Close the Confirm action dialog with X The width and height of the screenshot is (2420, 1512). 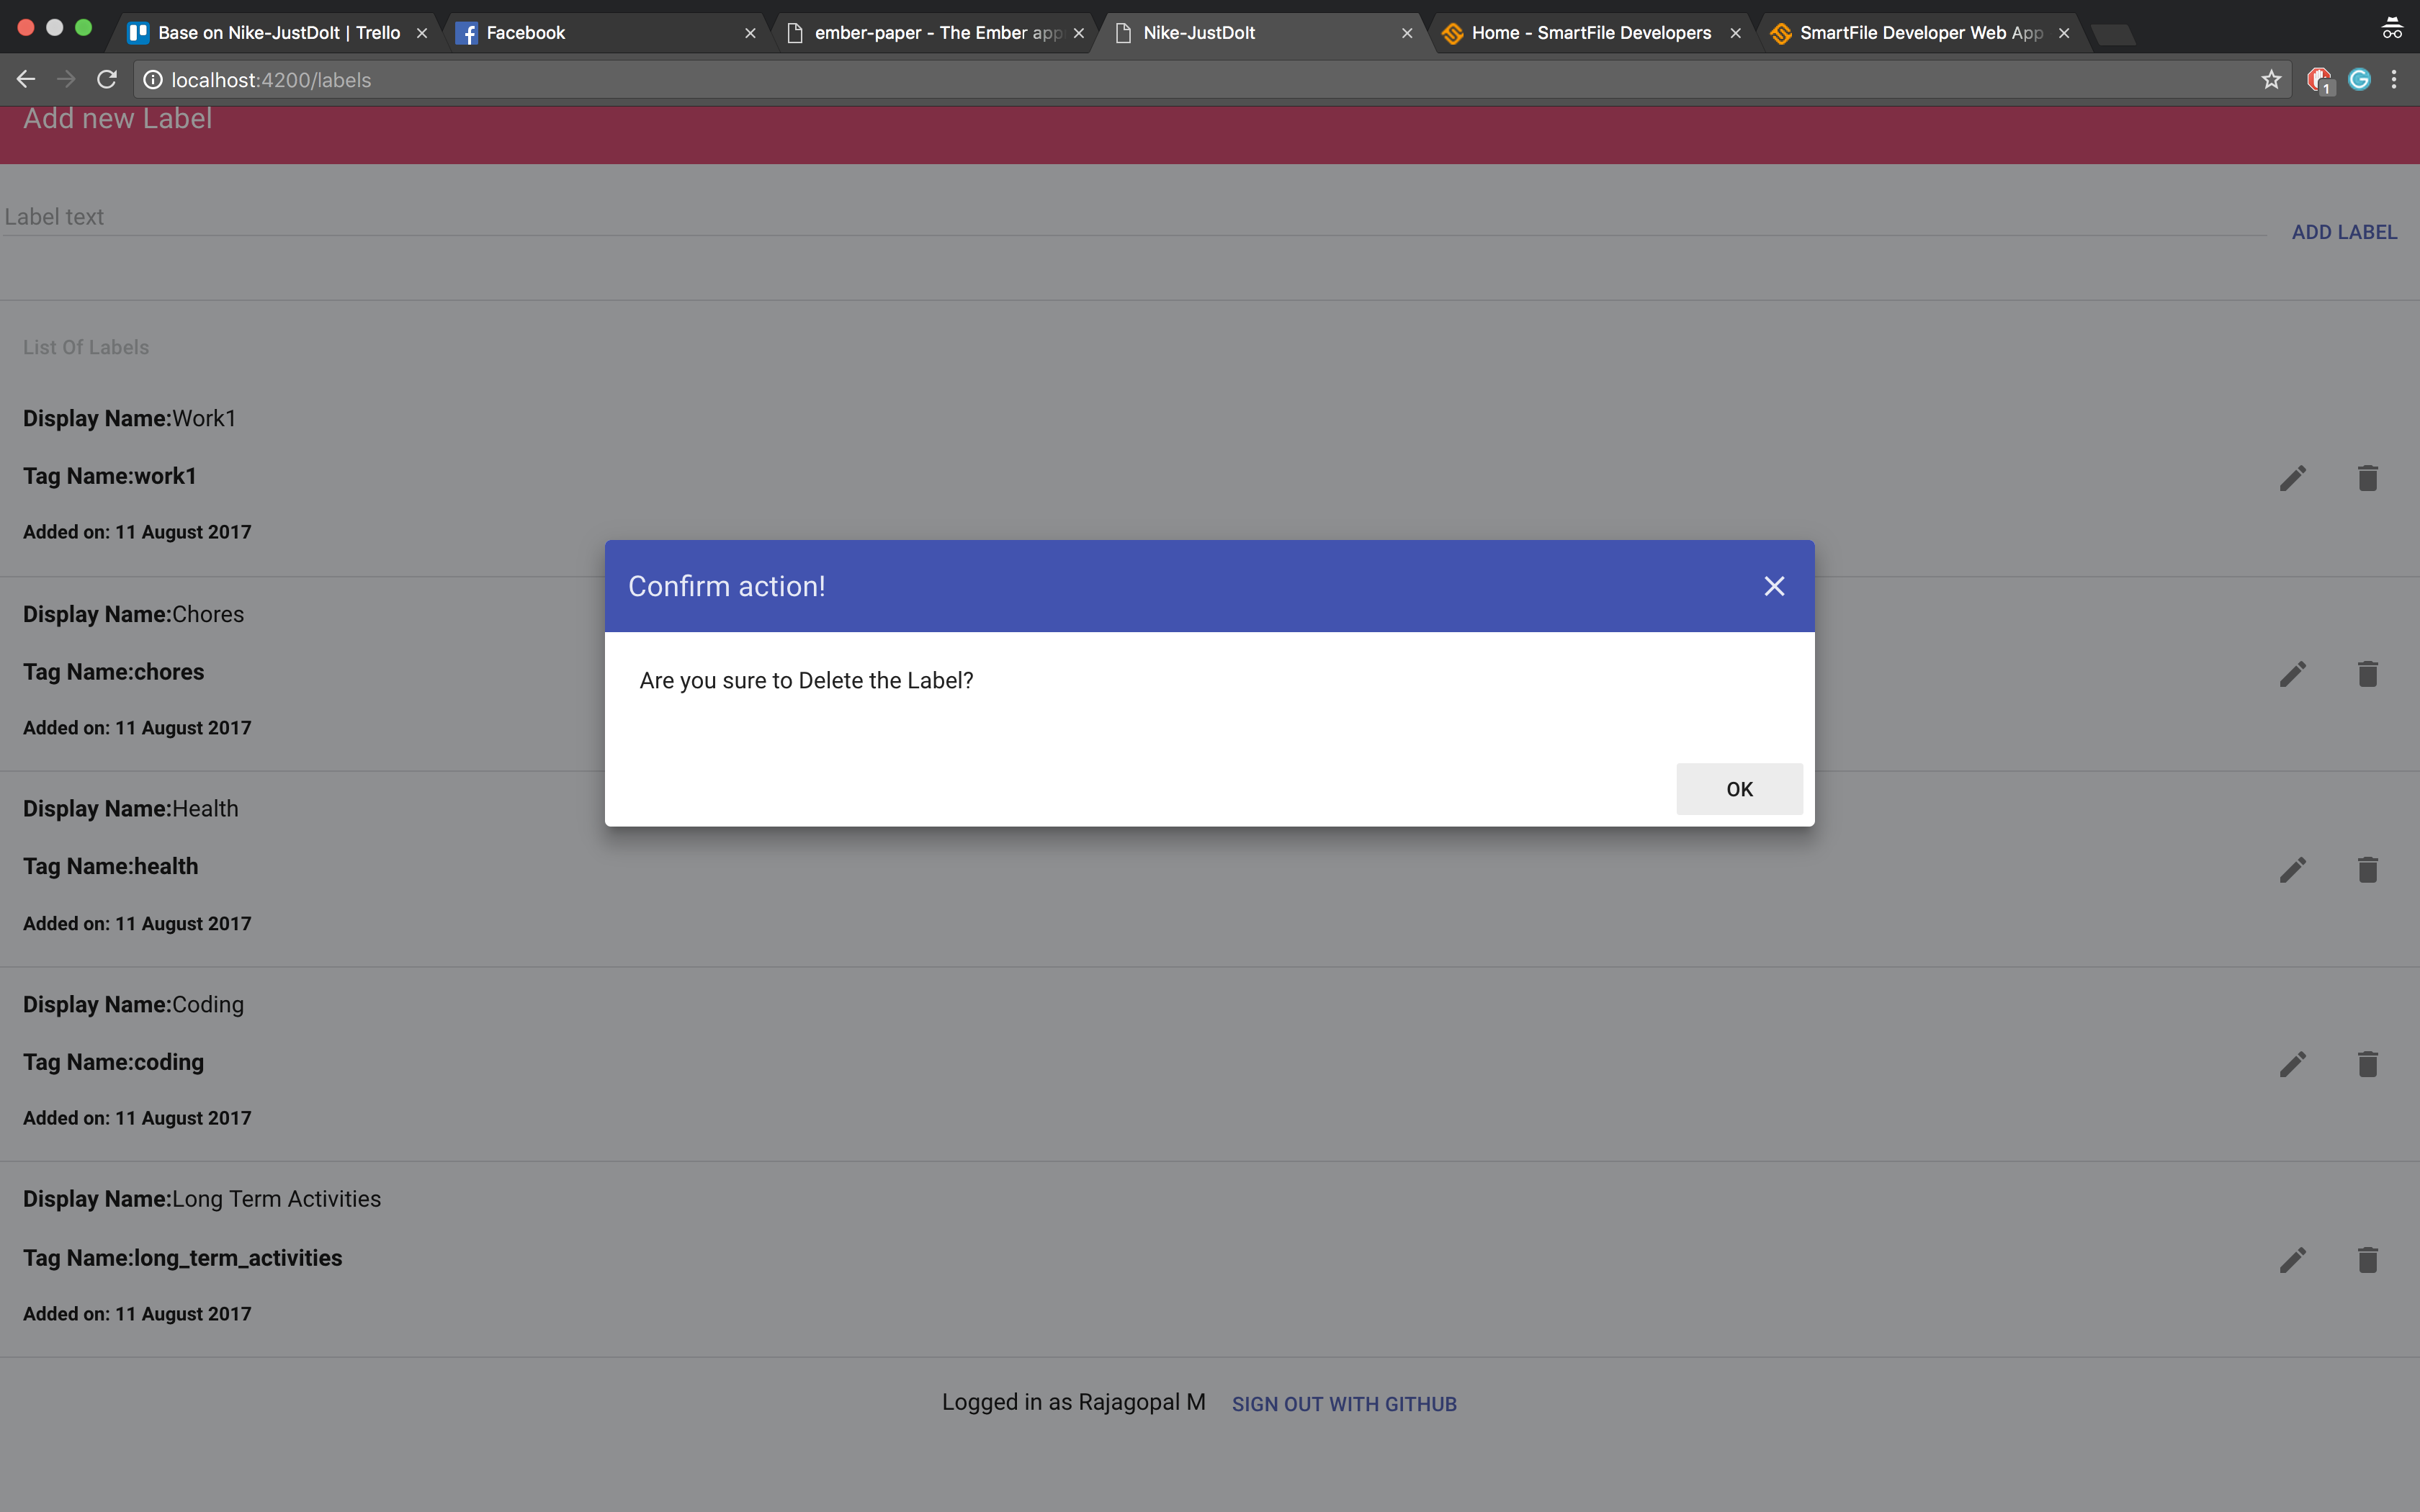1774,586
